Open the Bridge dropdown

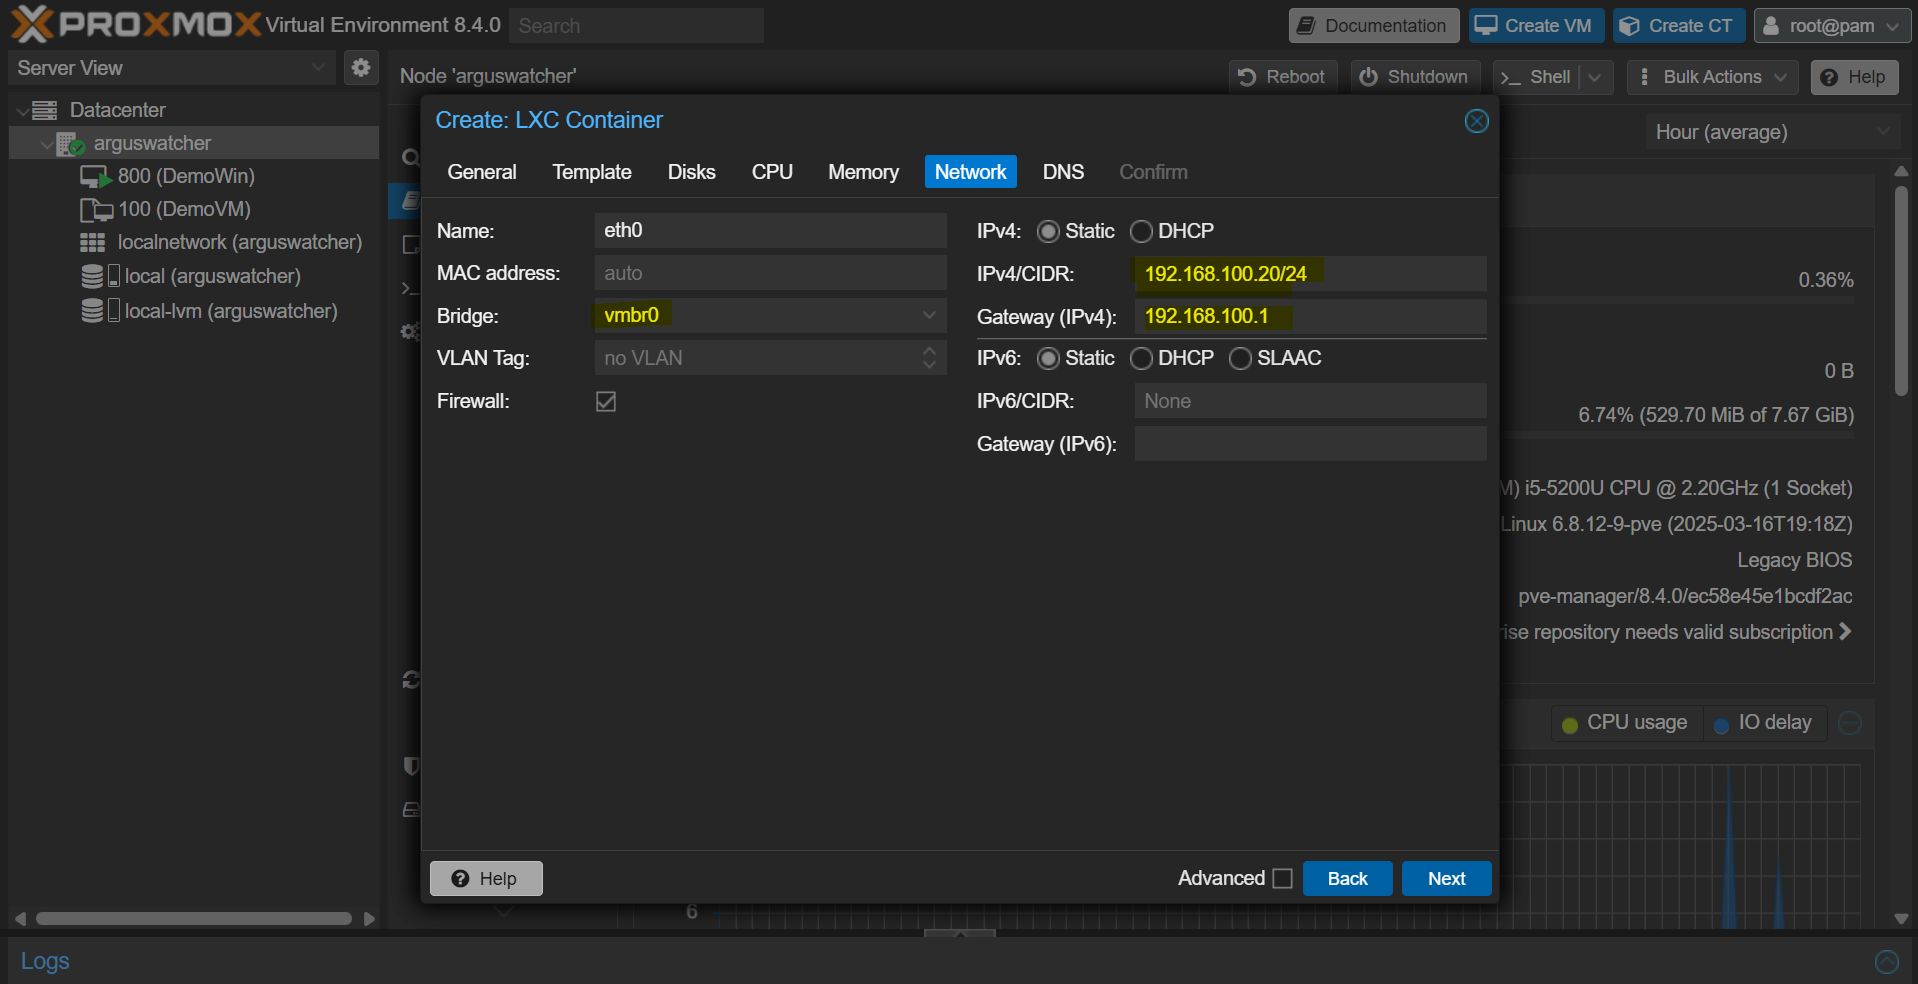click(929, 316)
